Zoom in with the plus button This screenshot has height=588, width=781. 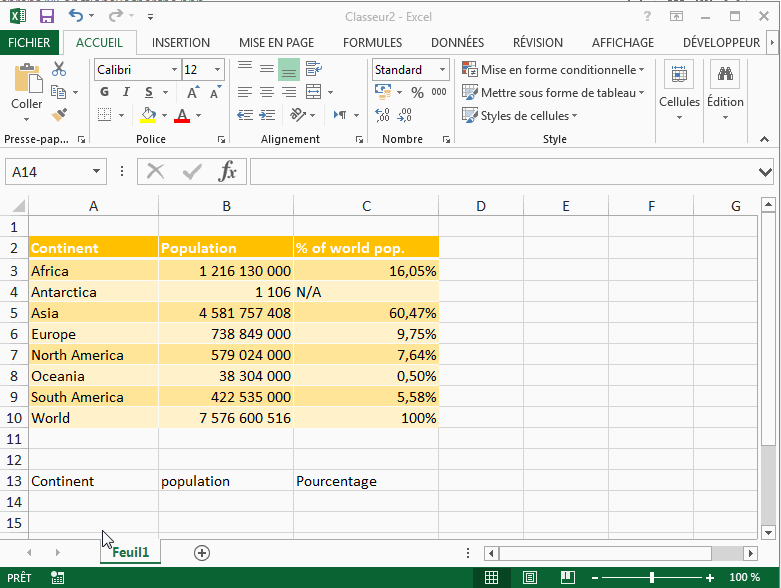(710, 578)
